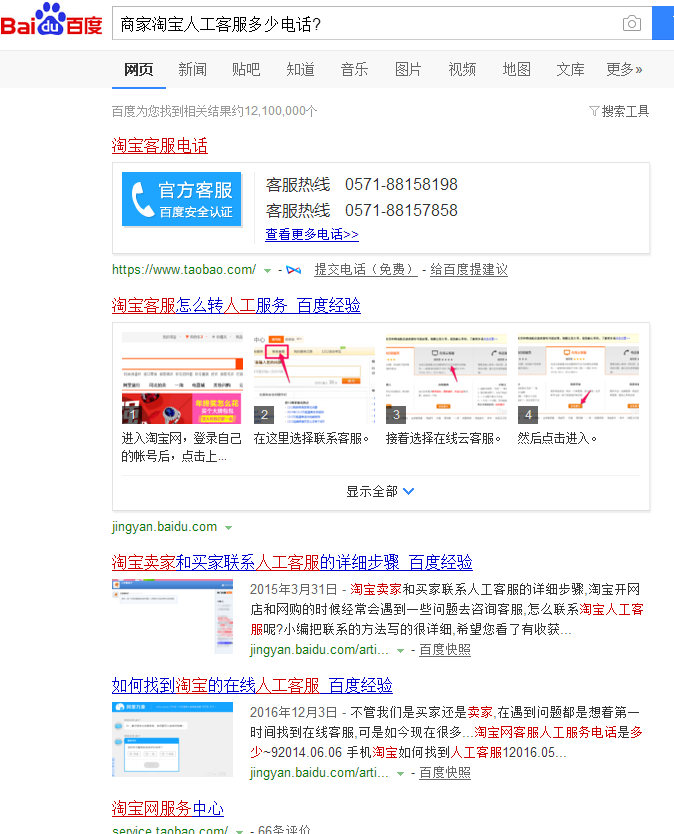Open camera image search icon

pos(631,23)
